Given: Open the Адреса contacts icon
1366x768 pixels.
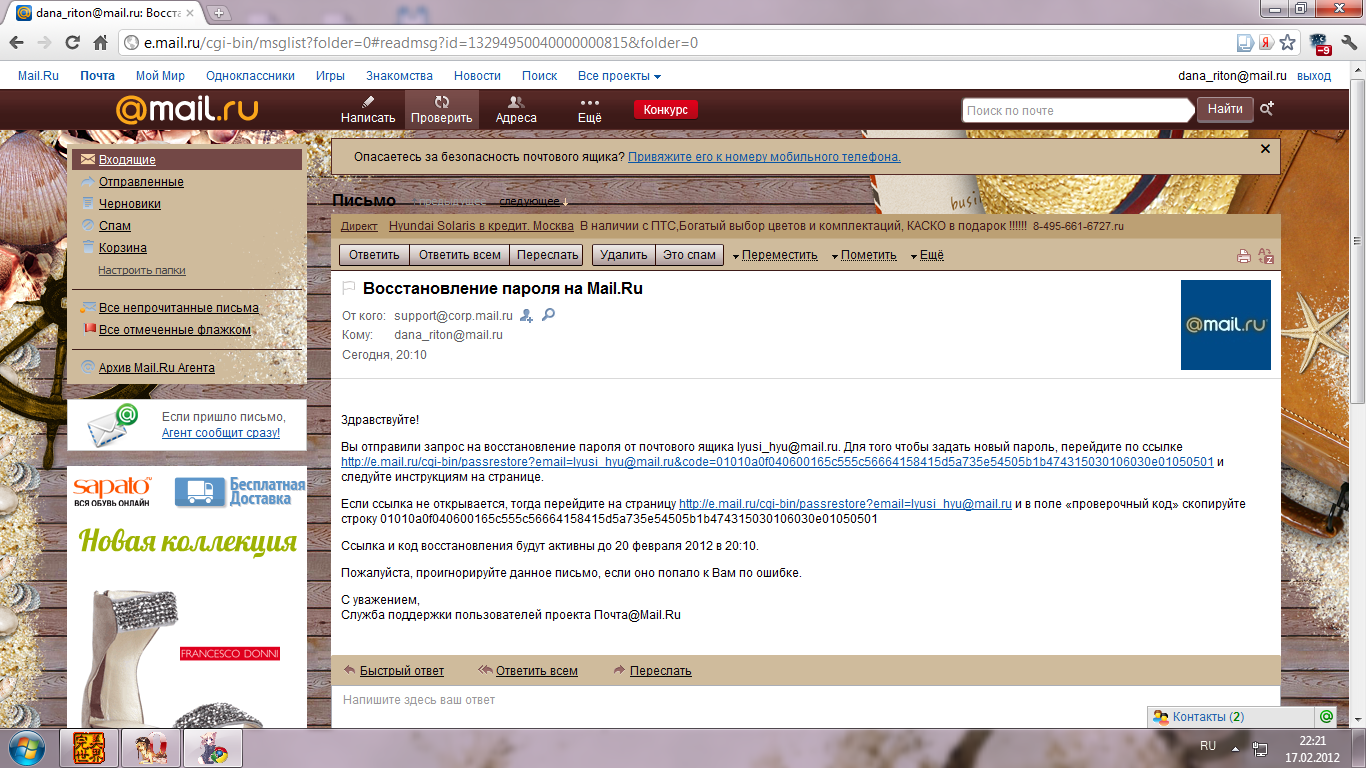Looking at the screenshot, I should pyautogui.click(x=516, y=109).
